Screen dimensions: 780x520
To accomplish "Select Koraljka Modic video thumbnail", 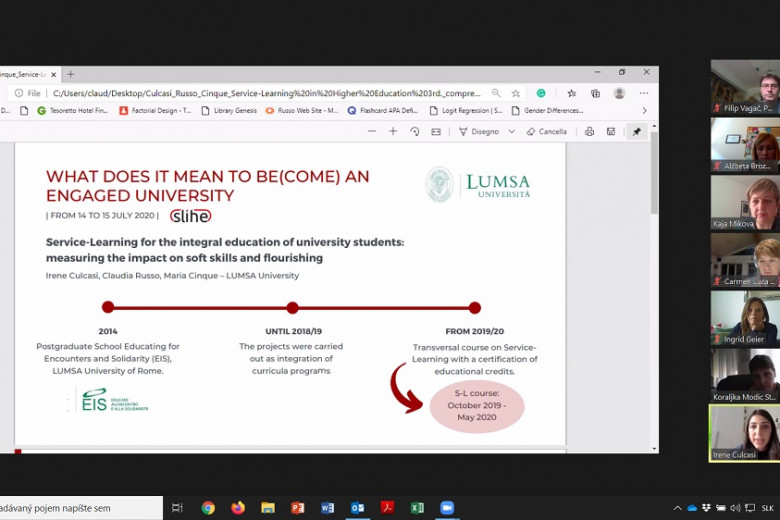I will pyautogui.click(x=745, y=376).
